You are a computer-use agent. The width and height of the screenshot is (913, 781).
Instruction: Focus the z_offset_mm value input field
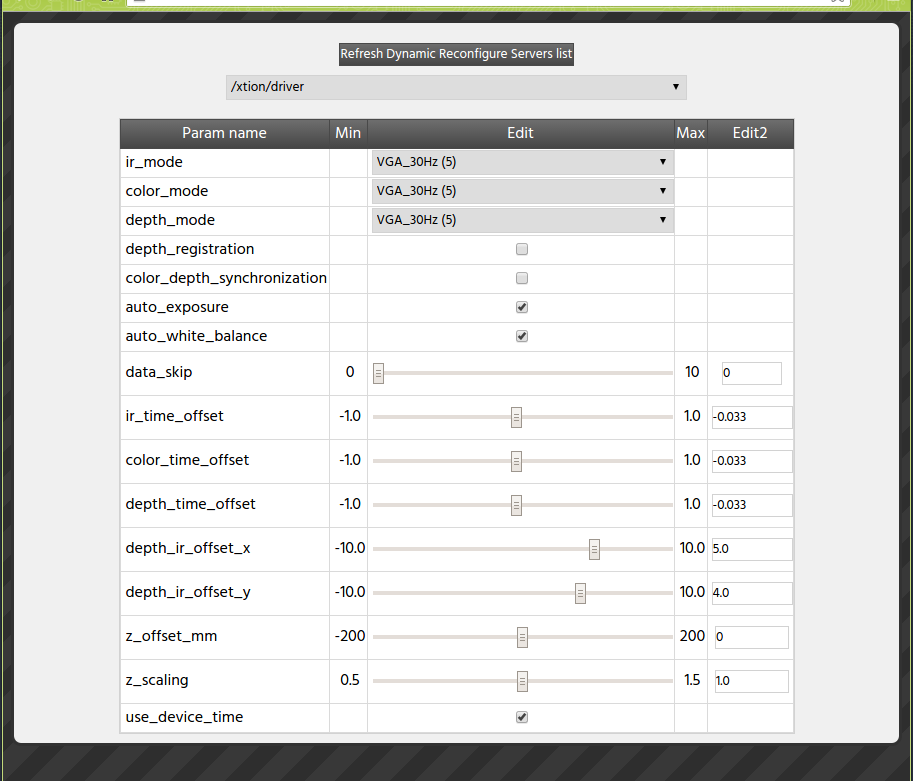[x=752, y=637]
